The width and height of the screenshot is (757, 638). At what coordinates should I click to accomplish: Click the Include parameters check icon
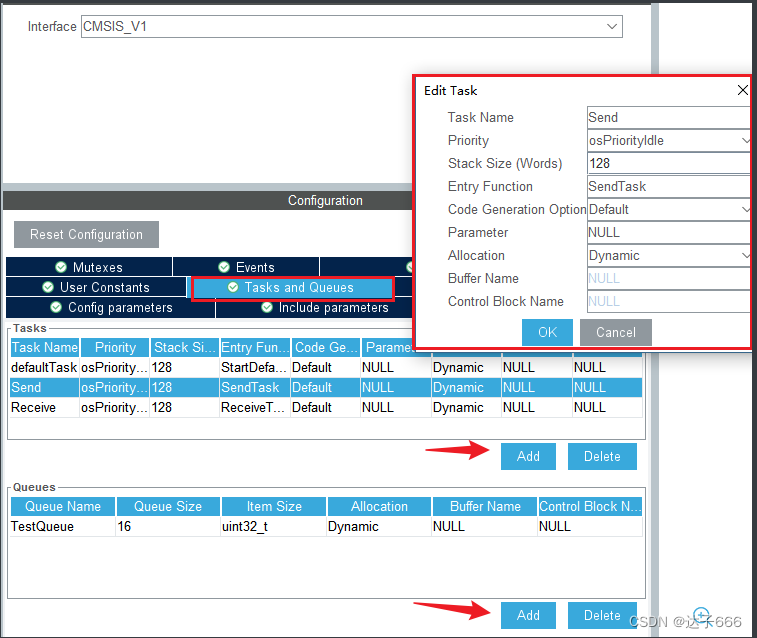click(267, 307)
